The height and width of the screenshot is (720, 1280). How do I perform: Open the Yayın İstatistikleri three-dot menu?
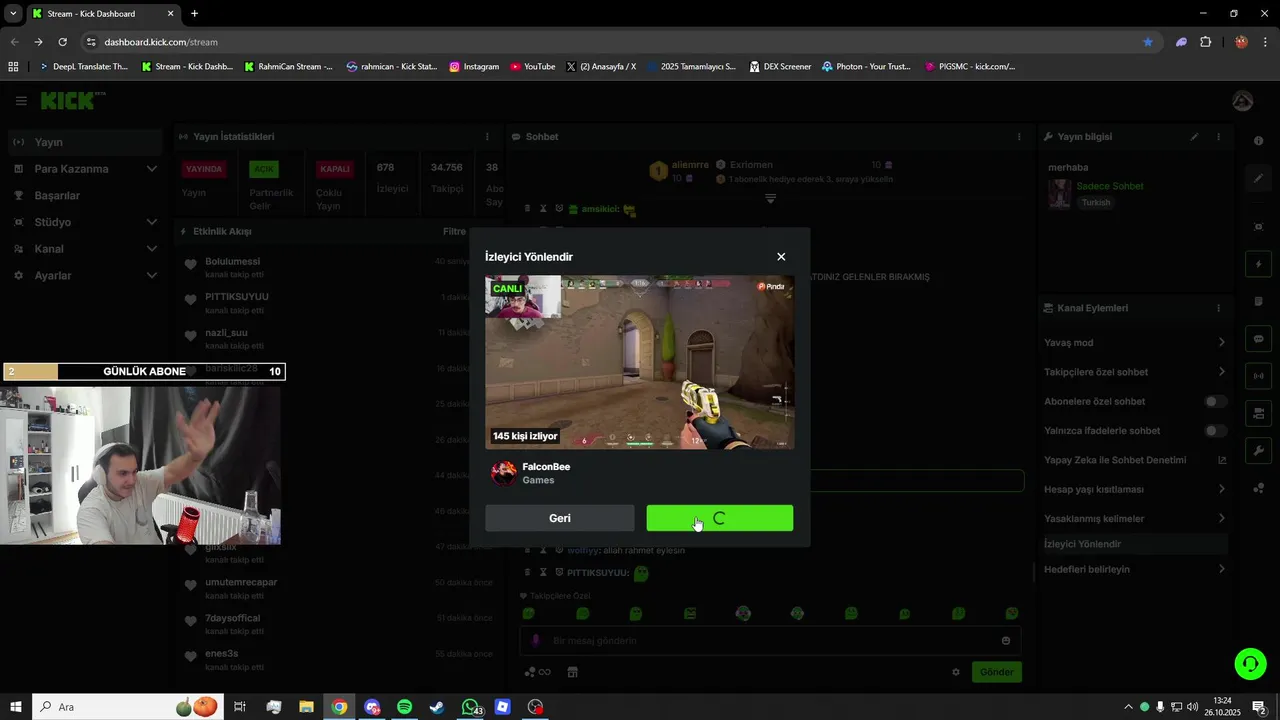pyautogui.click(x=487, y=137)
